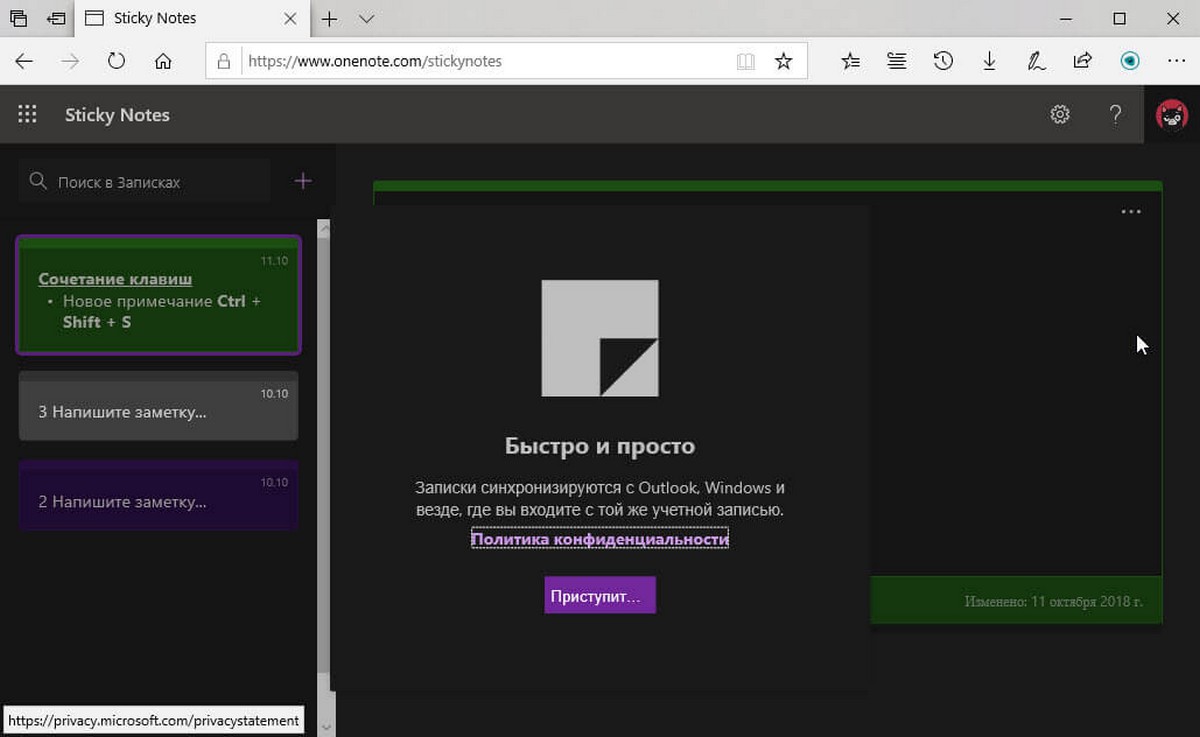Image resolution: width=1200 pixels, height=737 pixels.
Task: Click the Sticky Notes header title
Action: click(117, 114)
